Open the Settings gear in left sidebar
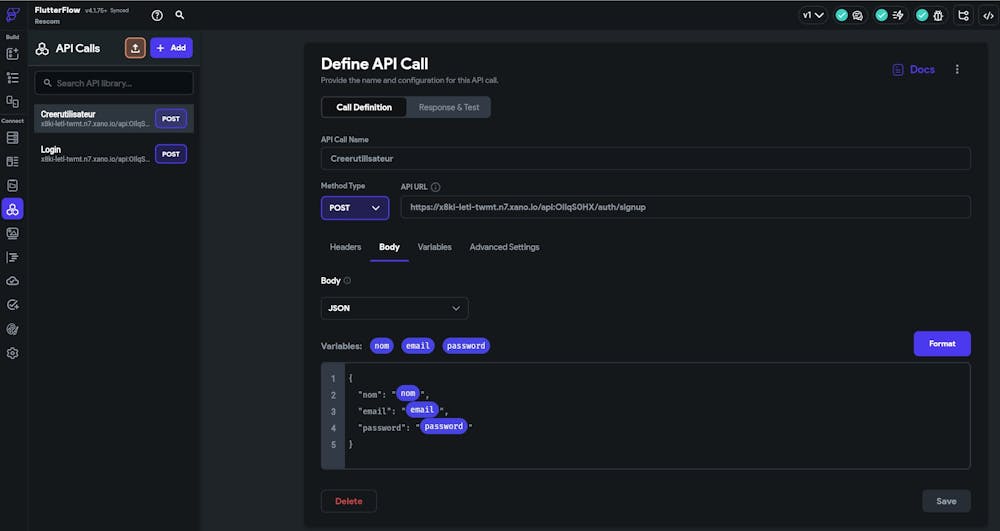 click(x=13, y=353)
